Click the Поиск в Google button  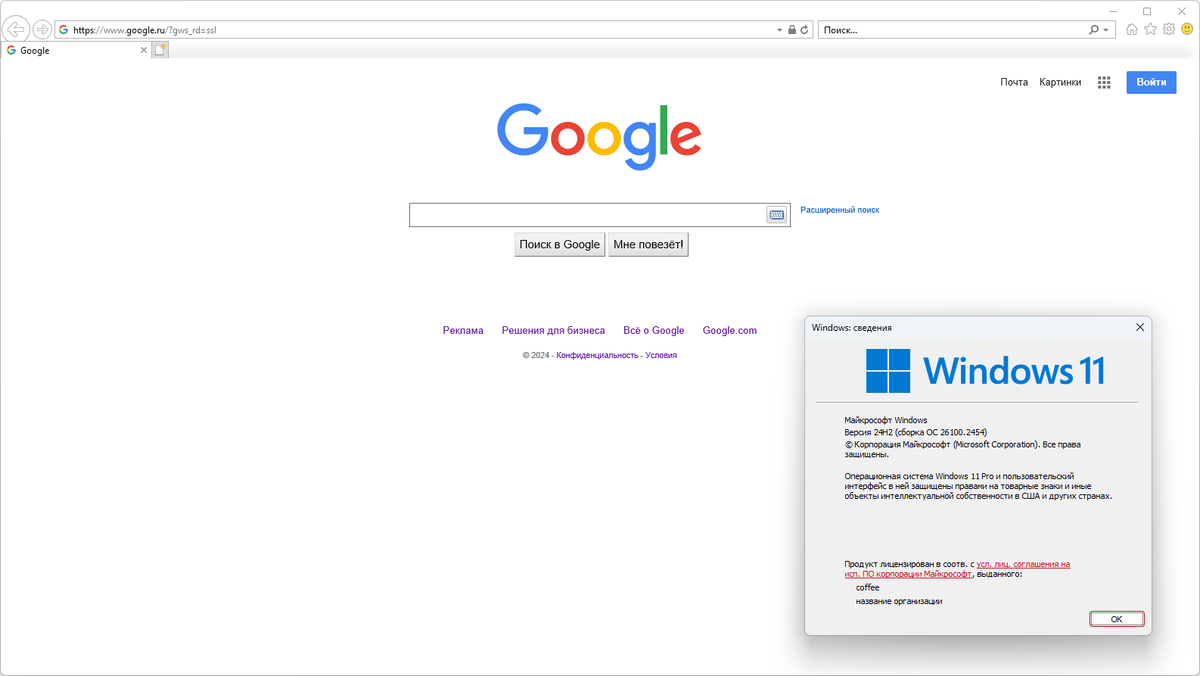(560, 245)
